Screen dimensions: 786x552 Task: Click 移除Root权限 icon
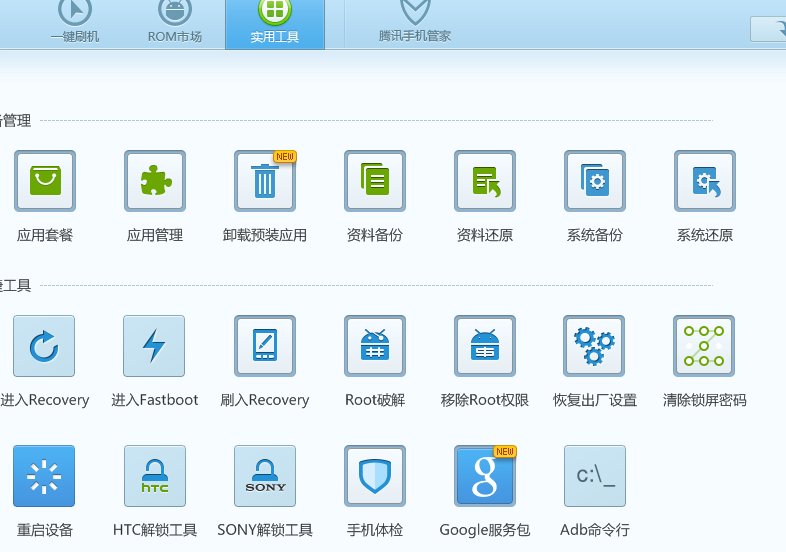point(485,347)
